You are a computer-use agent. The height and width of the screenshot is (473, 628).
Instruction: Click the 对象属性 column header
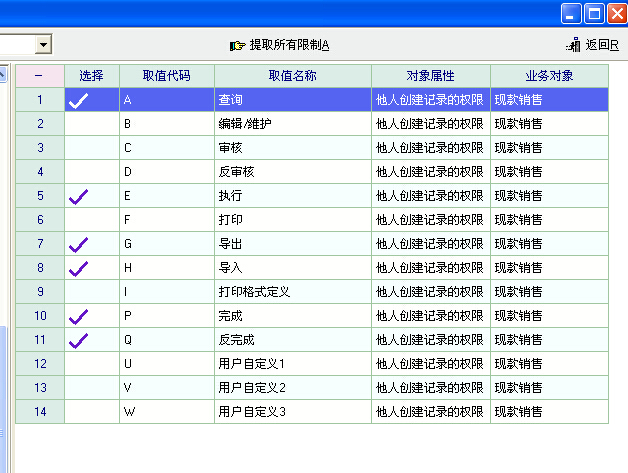click(x=430, y=76)
